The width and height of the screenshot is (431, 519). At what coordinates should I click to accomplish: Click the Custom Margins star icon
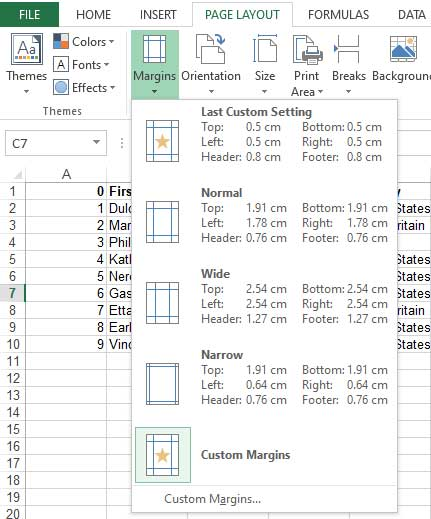pyautogui.click(x=162, y=455)
